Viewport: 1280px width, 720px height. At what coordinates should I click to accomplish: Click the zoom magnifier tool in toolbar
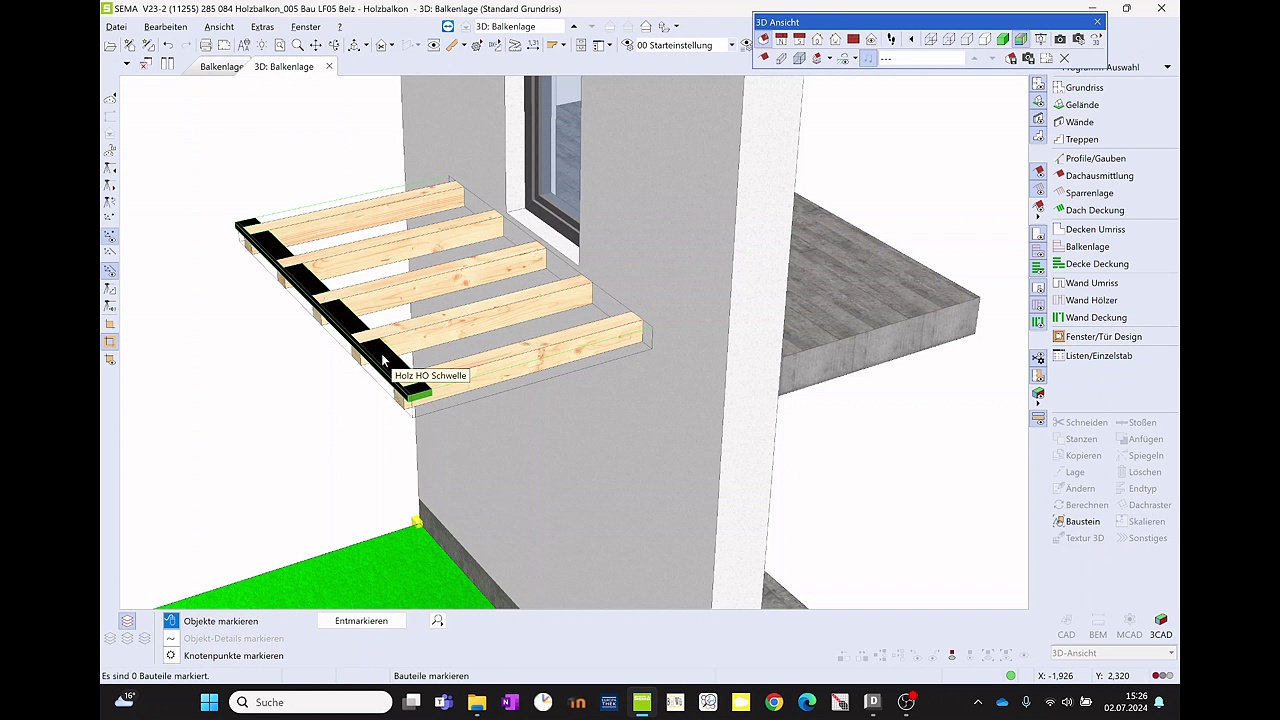click(x=297, y=45)
